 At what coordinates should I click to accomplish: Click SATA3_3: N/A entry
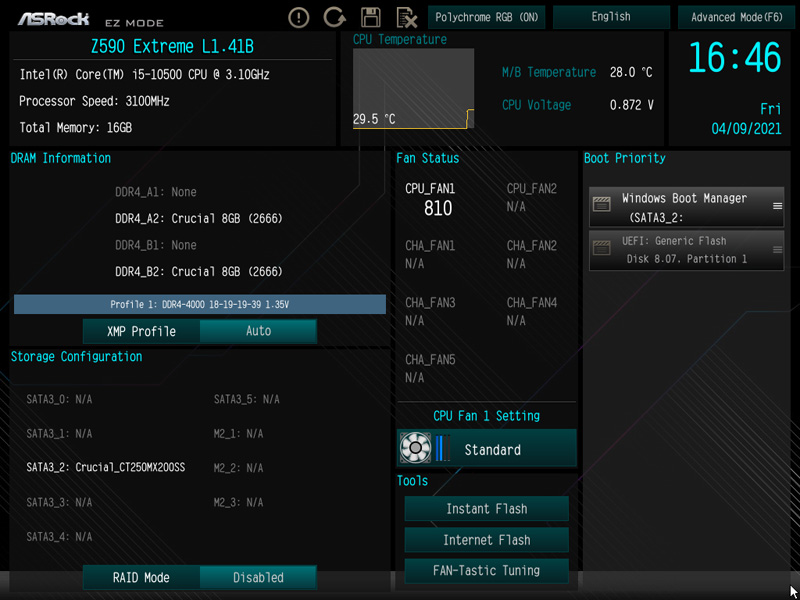tap(59, 503)
